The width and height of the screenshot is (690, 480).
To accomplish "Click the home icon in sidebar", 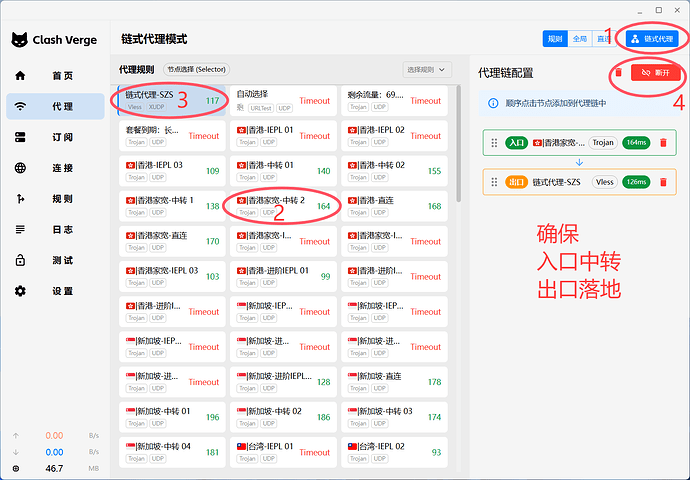I will [20, 76].
